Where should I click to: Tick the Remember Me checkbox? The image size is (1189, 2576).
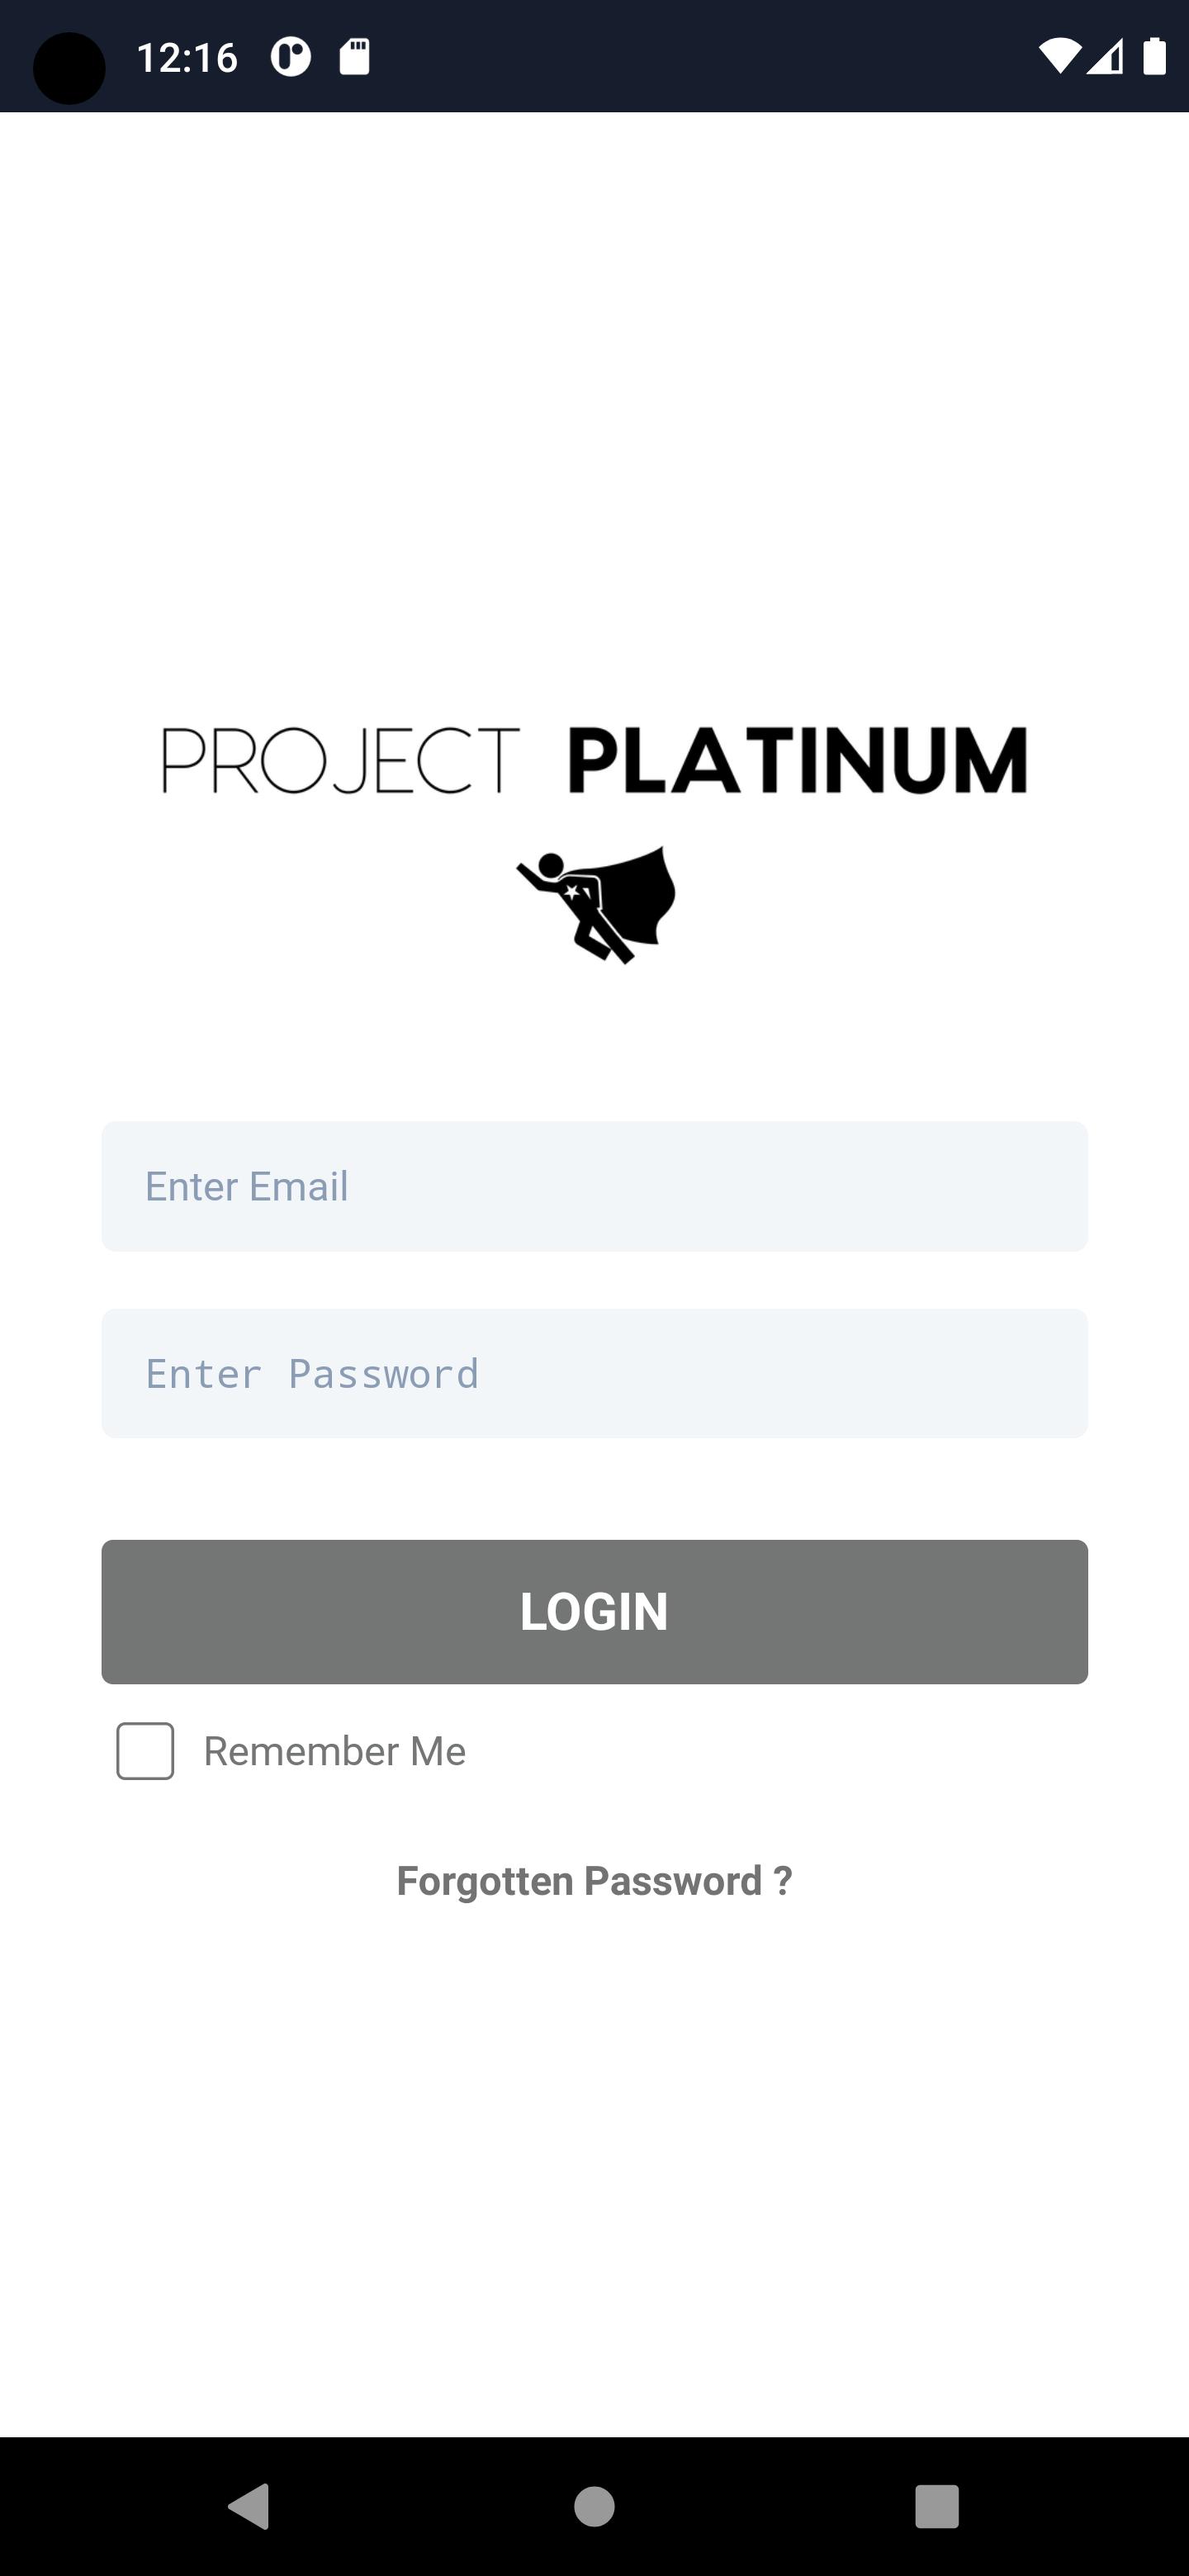point(145,1751)
